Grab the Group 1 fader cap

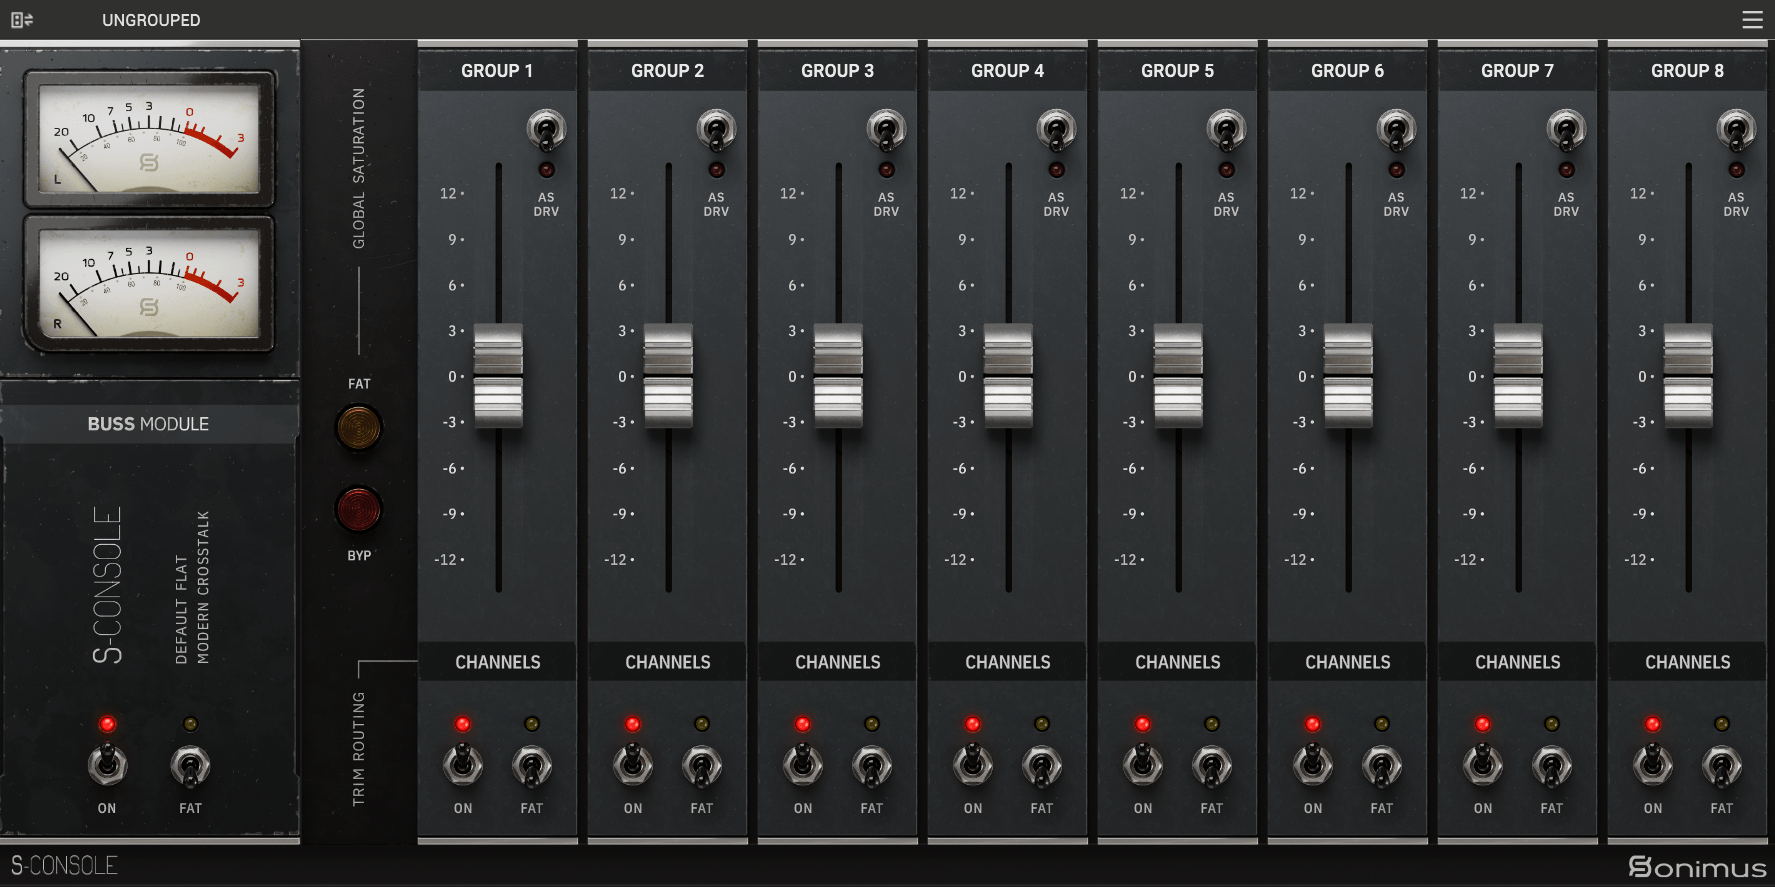point(498,376)
